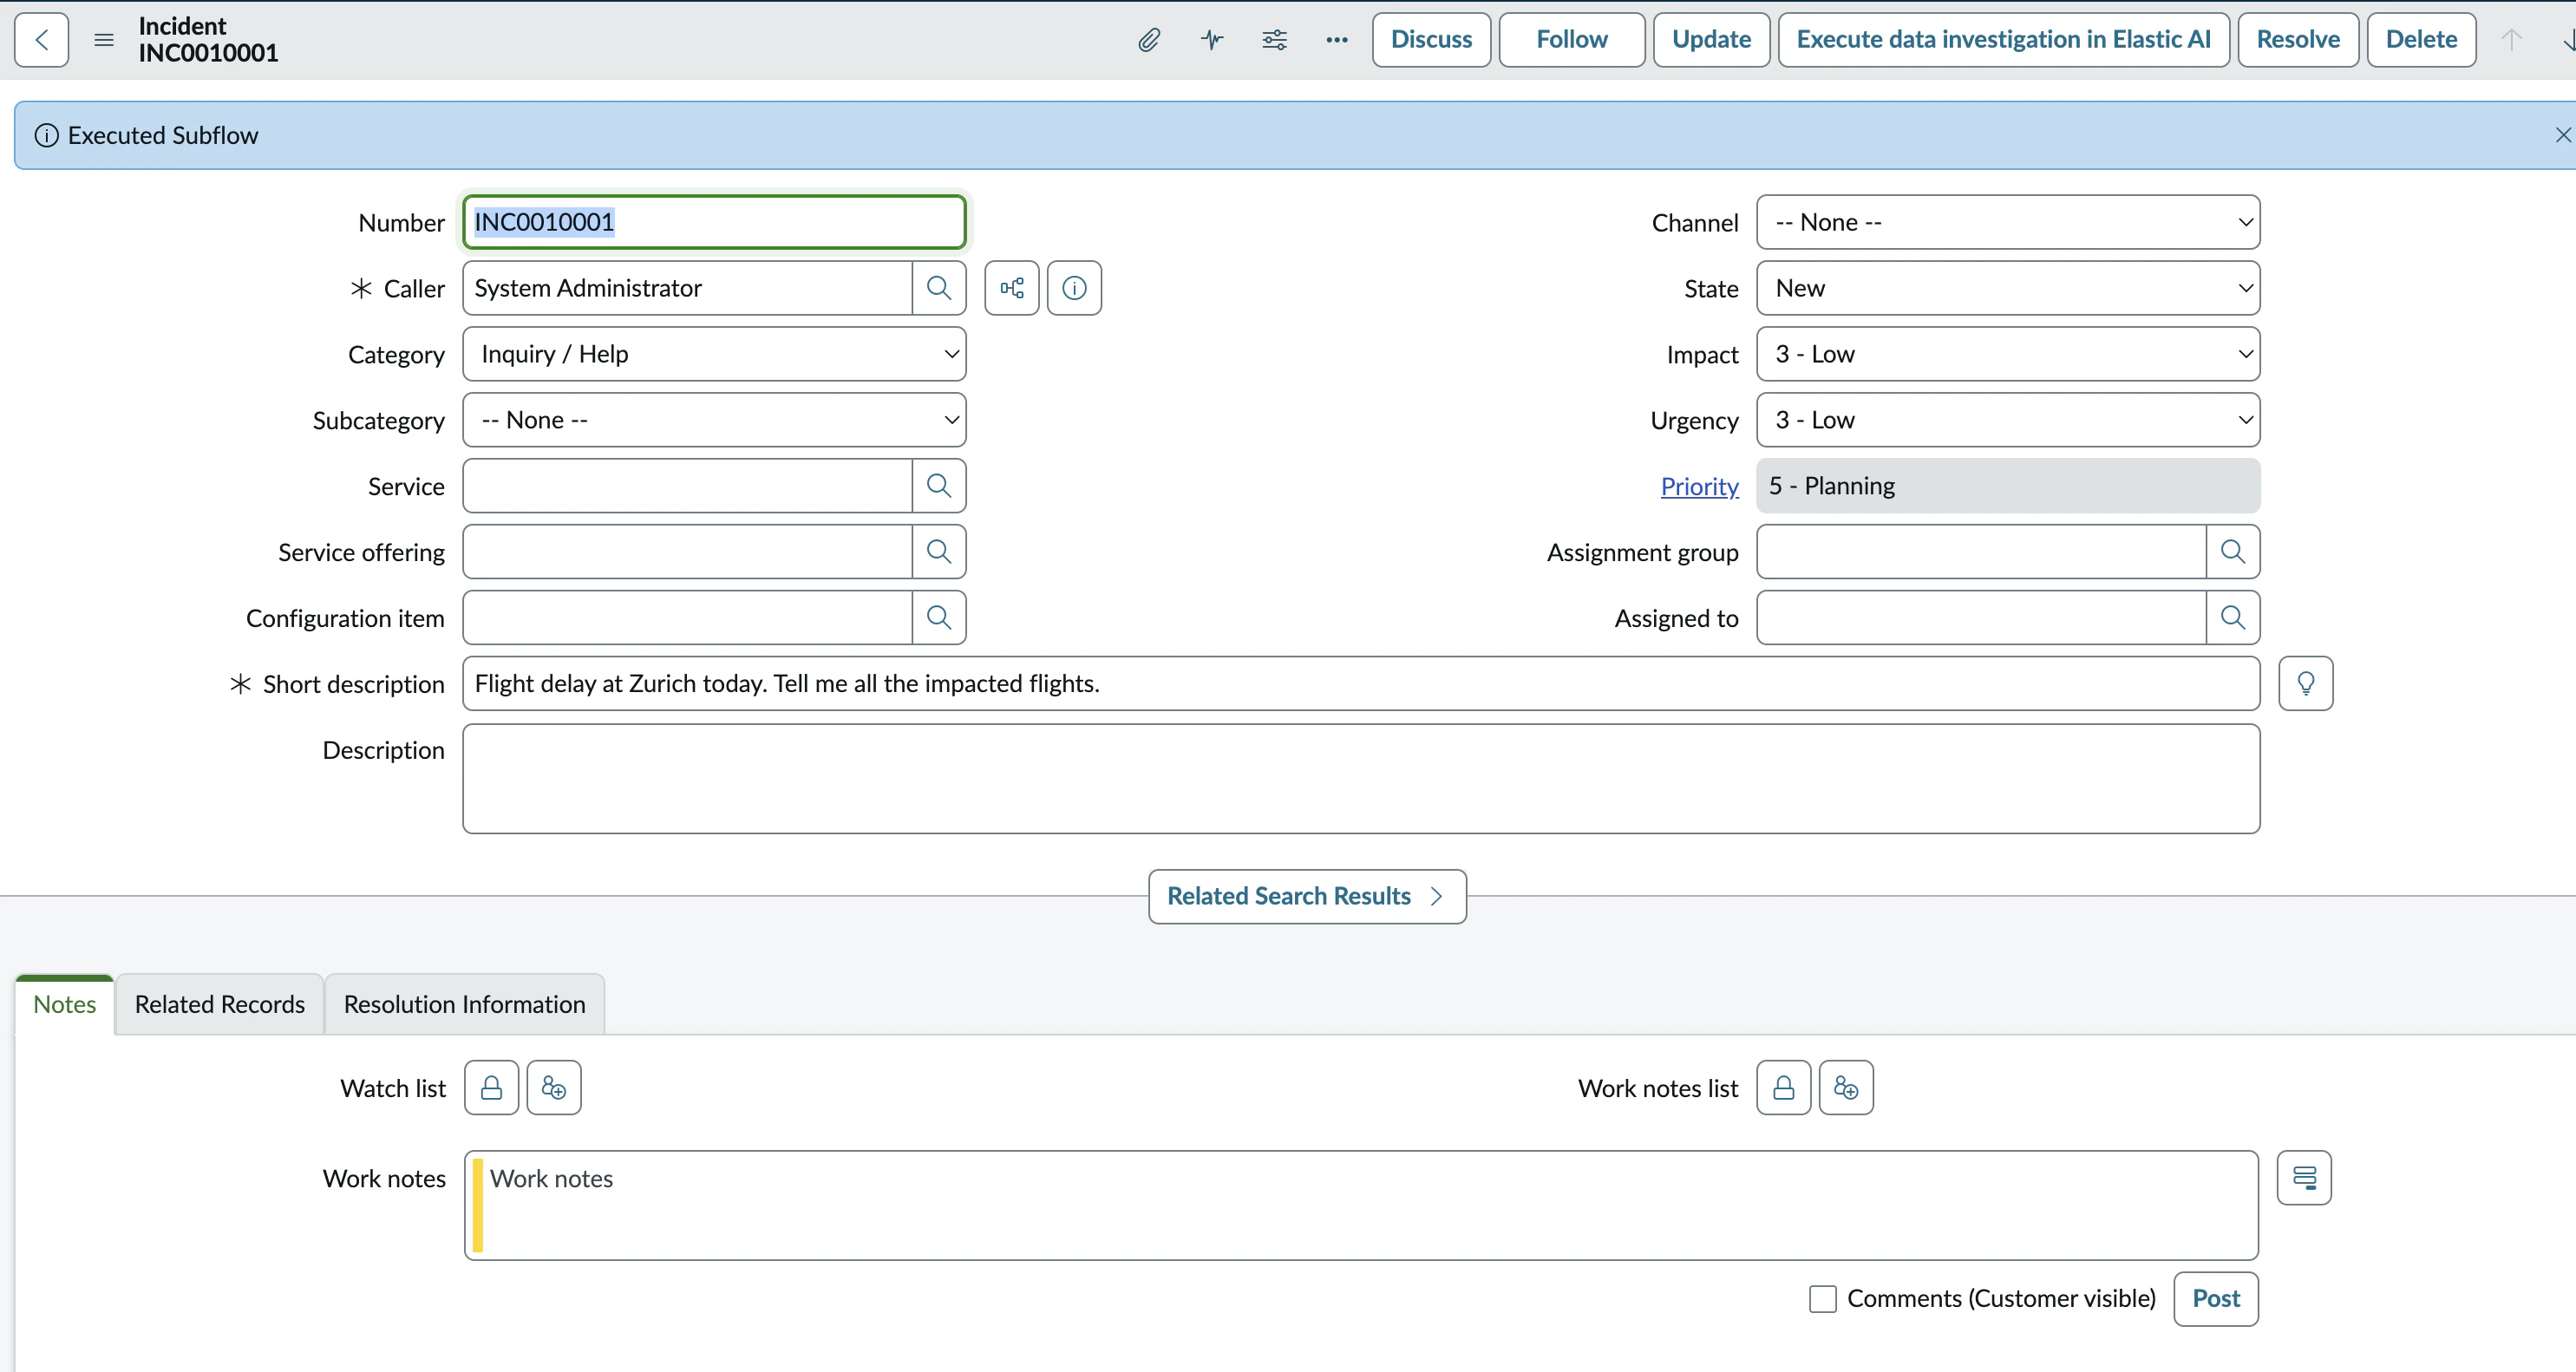Image resolution: width=2576 pixels, height=1372 pixels.
Task: Check Comments (Customer visible) checkbox
Action: pyautogui.click(x=1822, y=1298)
